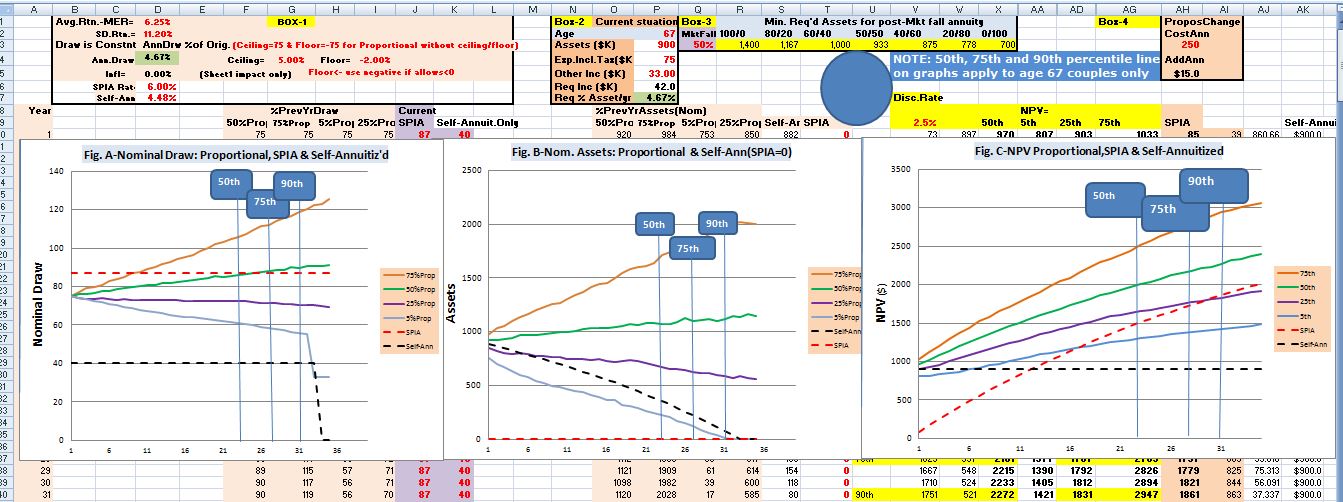Screen dimensions: 1343x502
Task: Select the 75th callout in Fig. B
Action: pyautogui.click(x=688, y=248)
